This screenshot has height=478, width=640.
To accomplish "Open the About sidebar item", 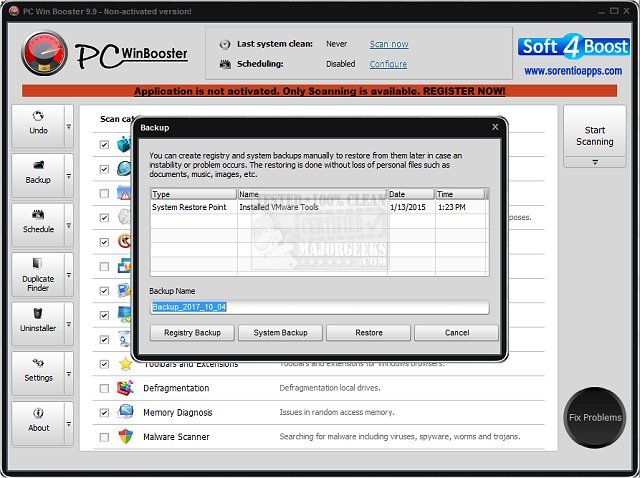I will tap(38, 423).
